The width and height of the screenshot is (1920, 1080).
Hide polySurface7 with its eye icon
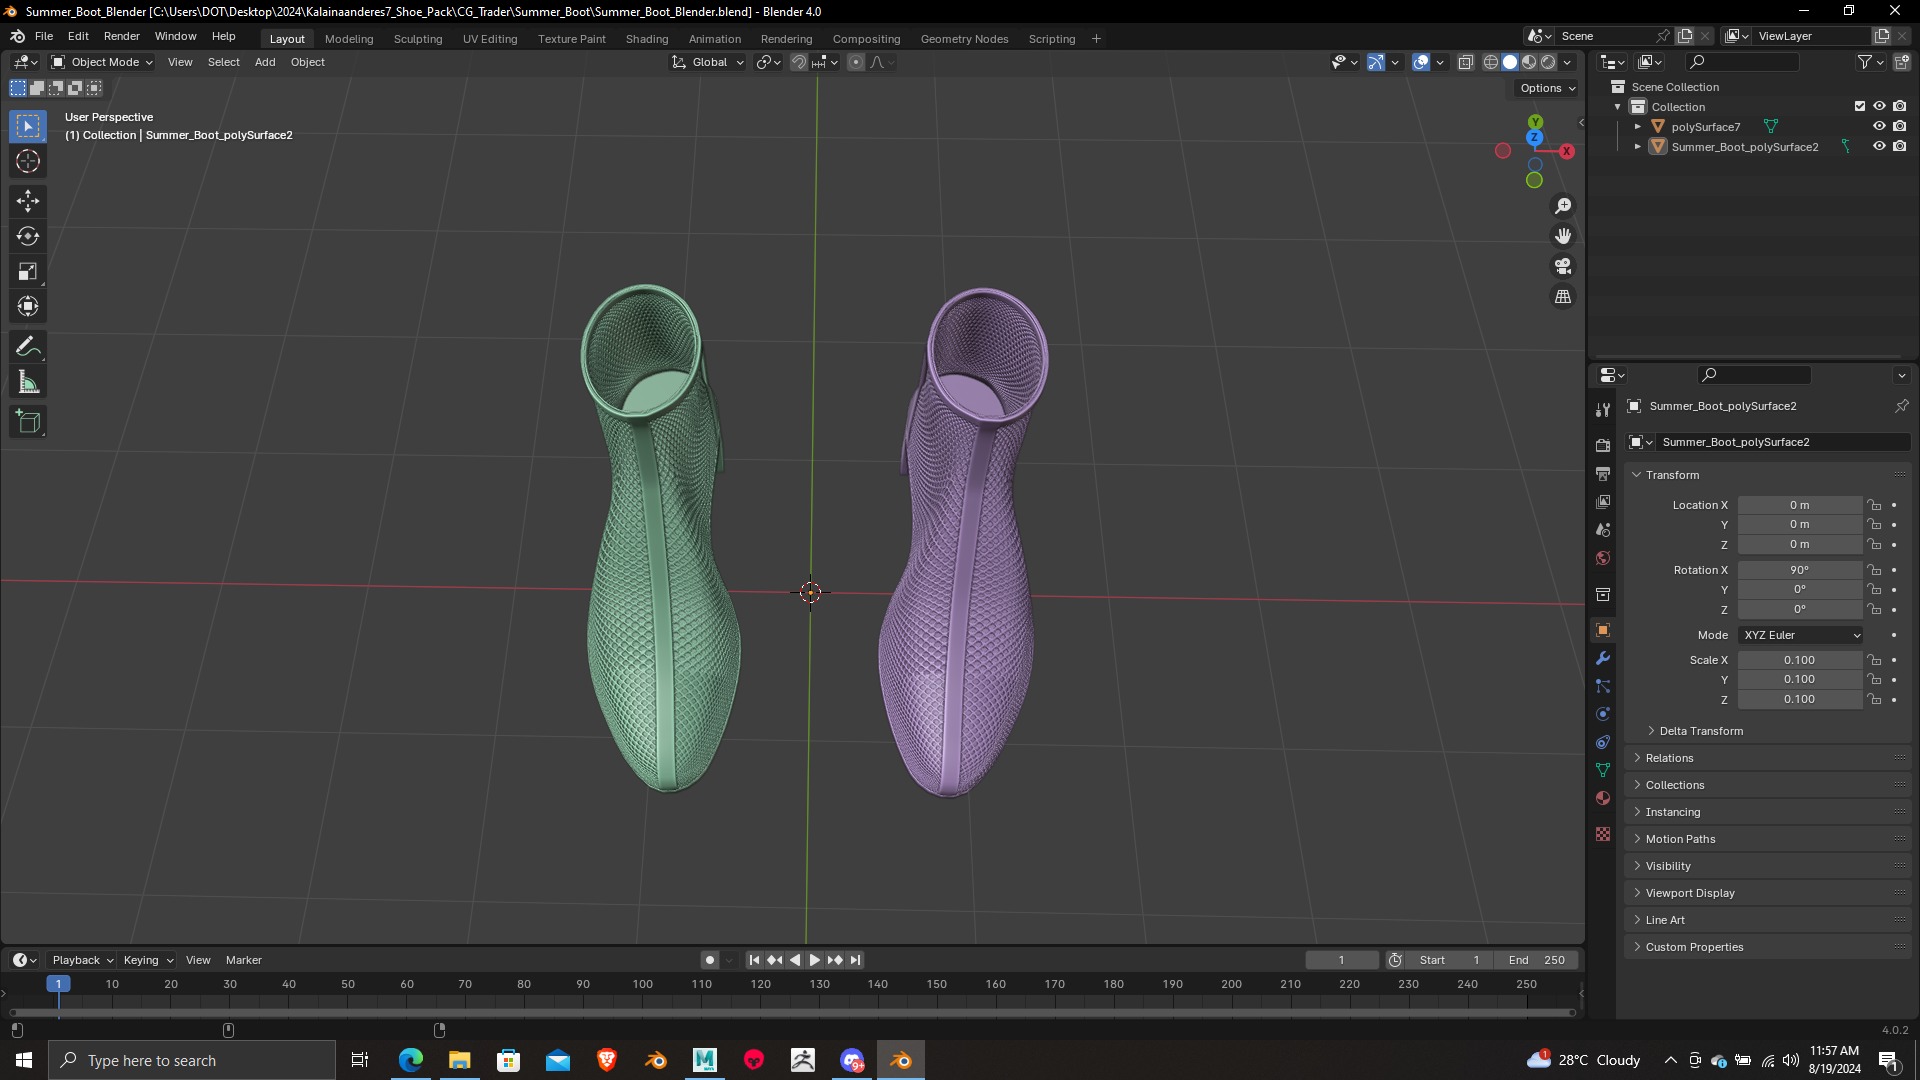(1879, 126)
